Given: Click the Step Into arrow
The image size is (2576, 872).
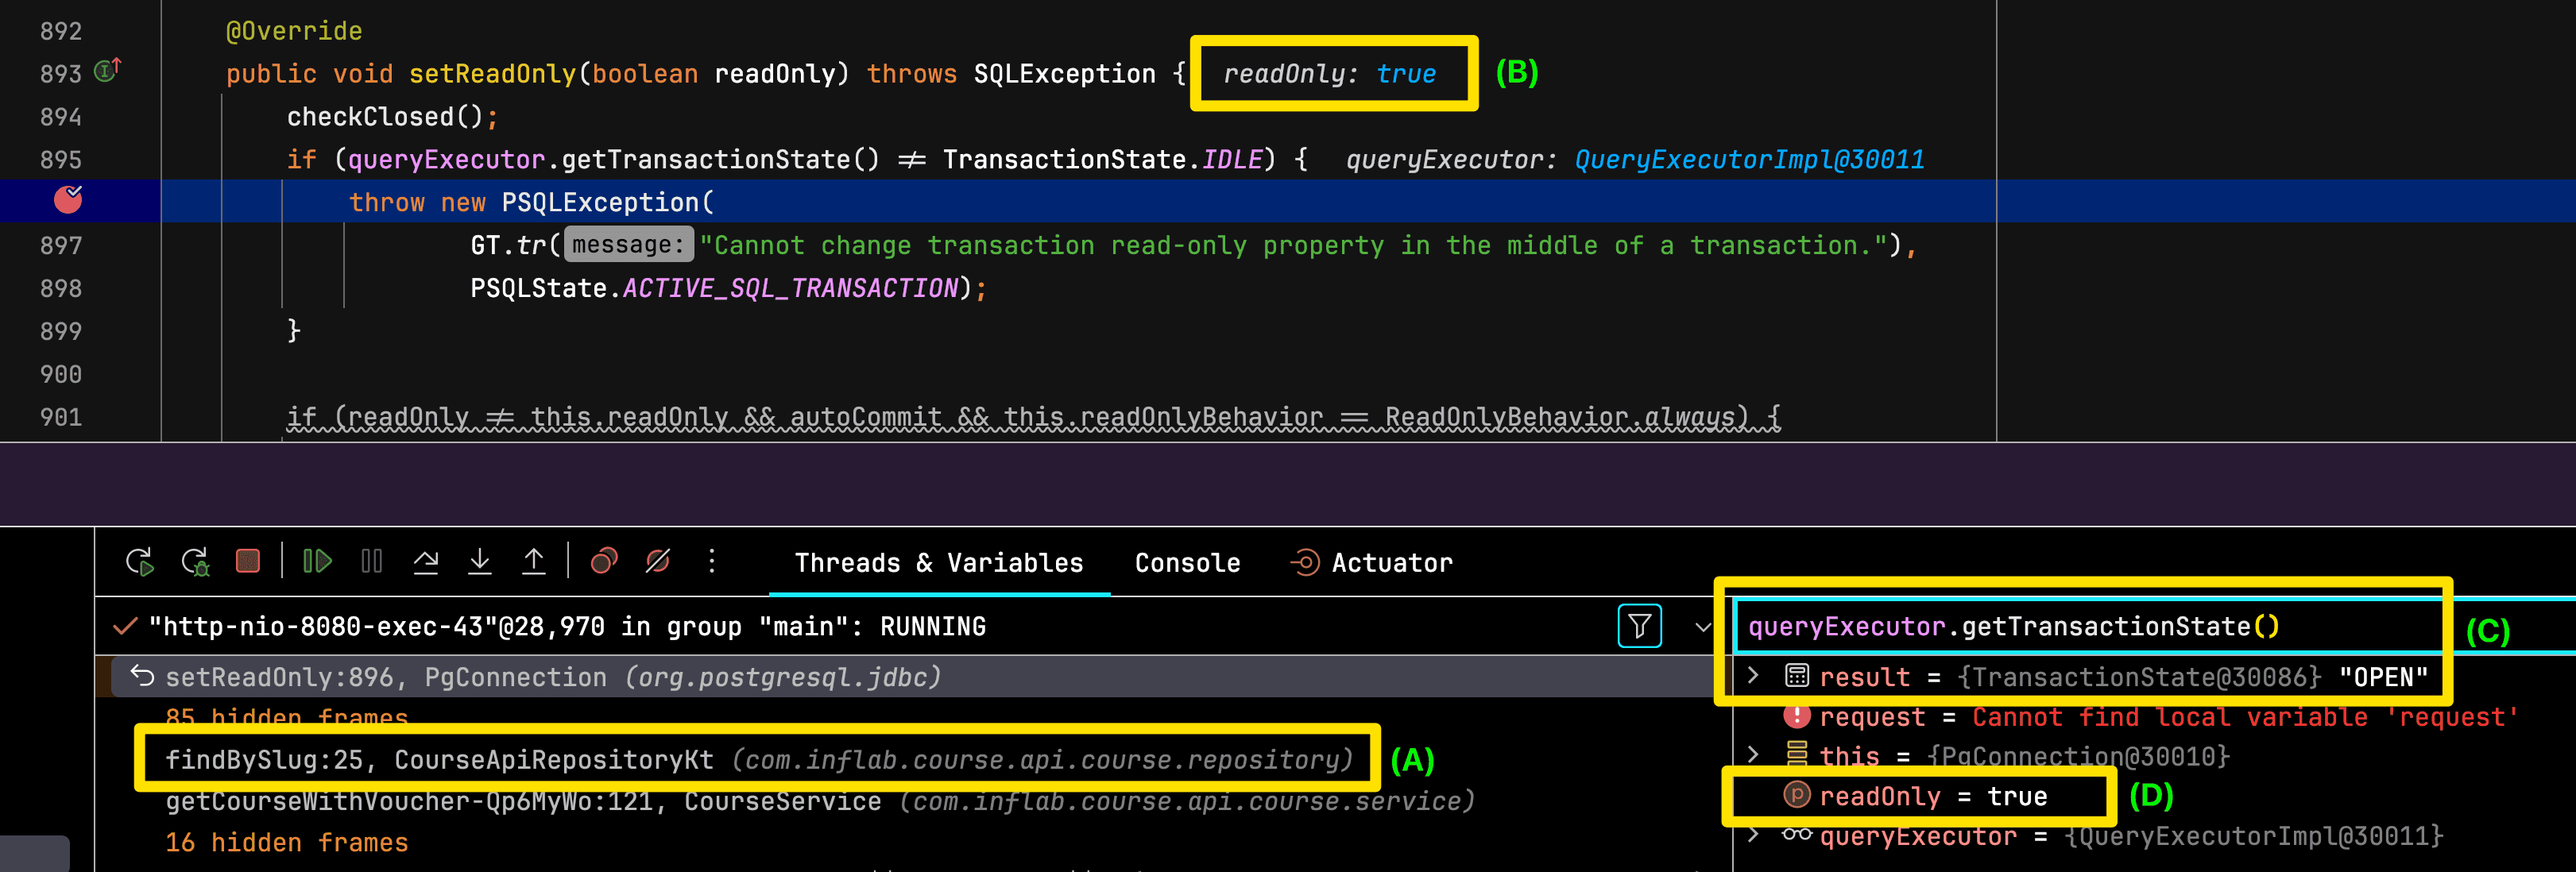Looking at the screenshot, I should [480, 562].
